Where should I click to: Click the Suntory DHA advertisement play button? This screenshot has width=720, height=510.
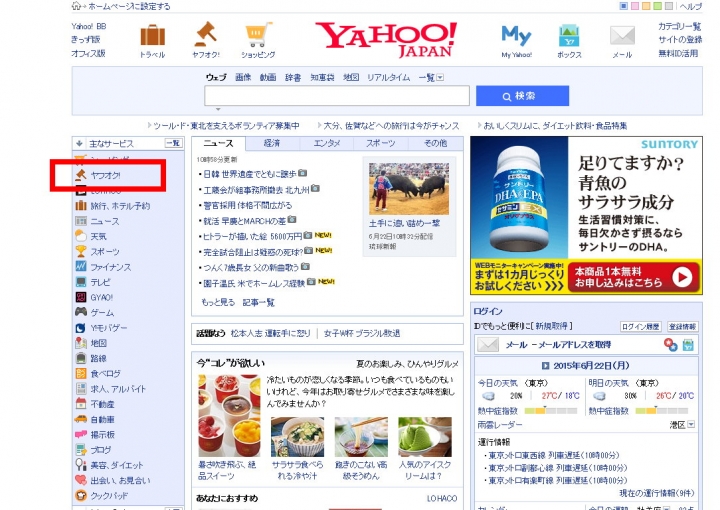(x=682, y=277)
